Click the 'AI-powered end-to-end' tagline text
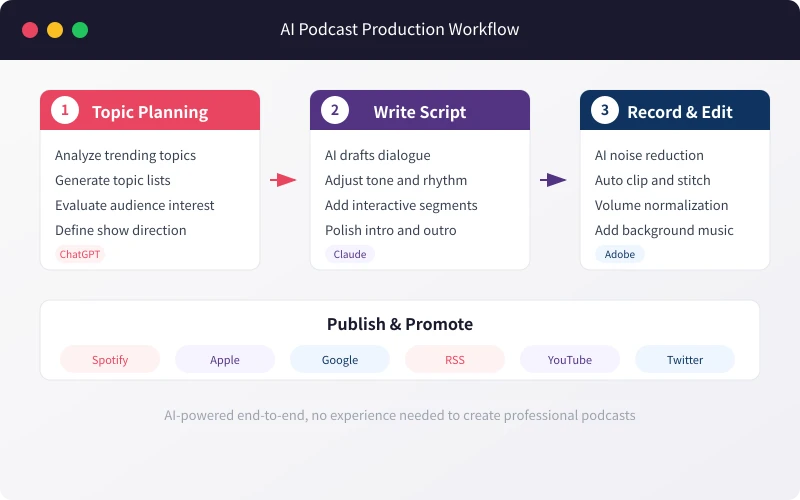This screenshot has width=800, height=500. [x=400, y=415]
